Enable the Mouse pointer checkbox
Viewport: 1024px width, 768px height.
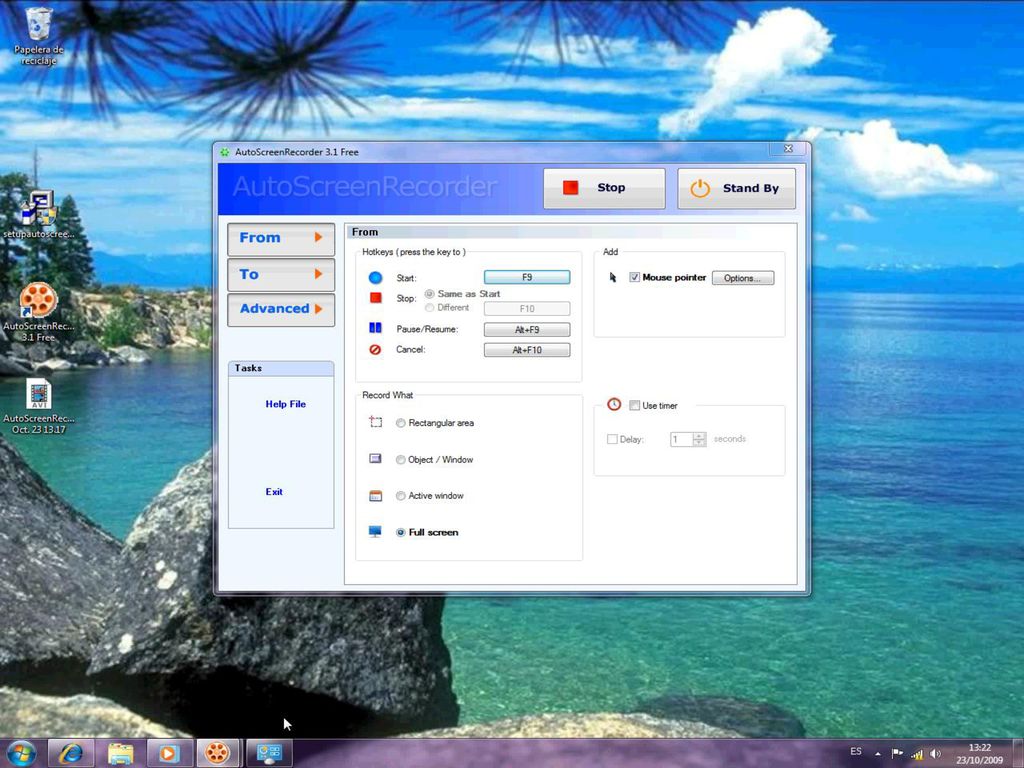pos(634,278)
